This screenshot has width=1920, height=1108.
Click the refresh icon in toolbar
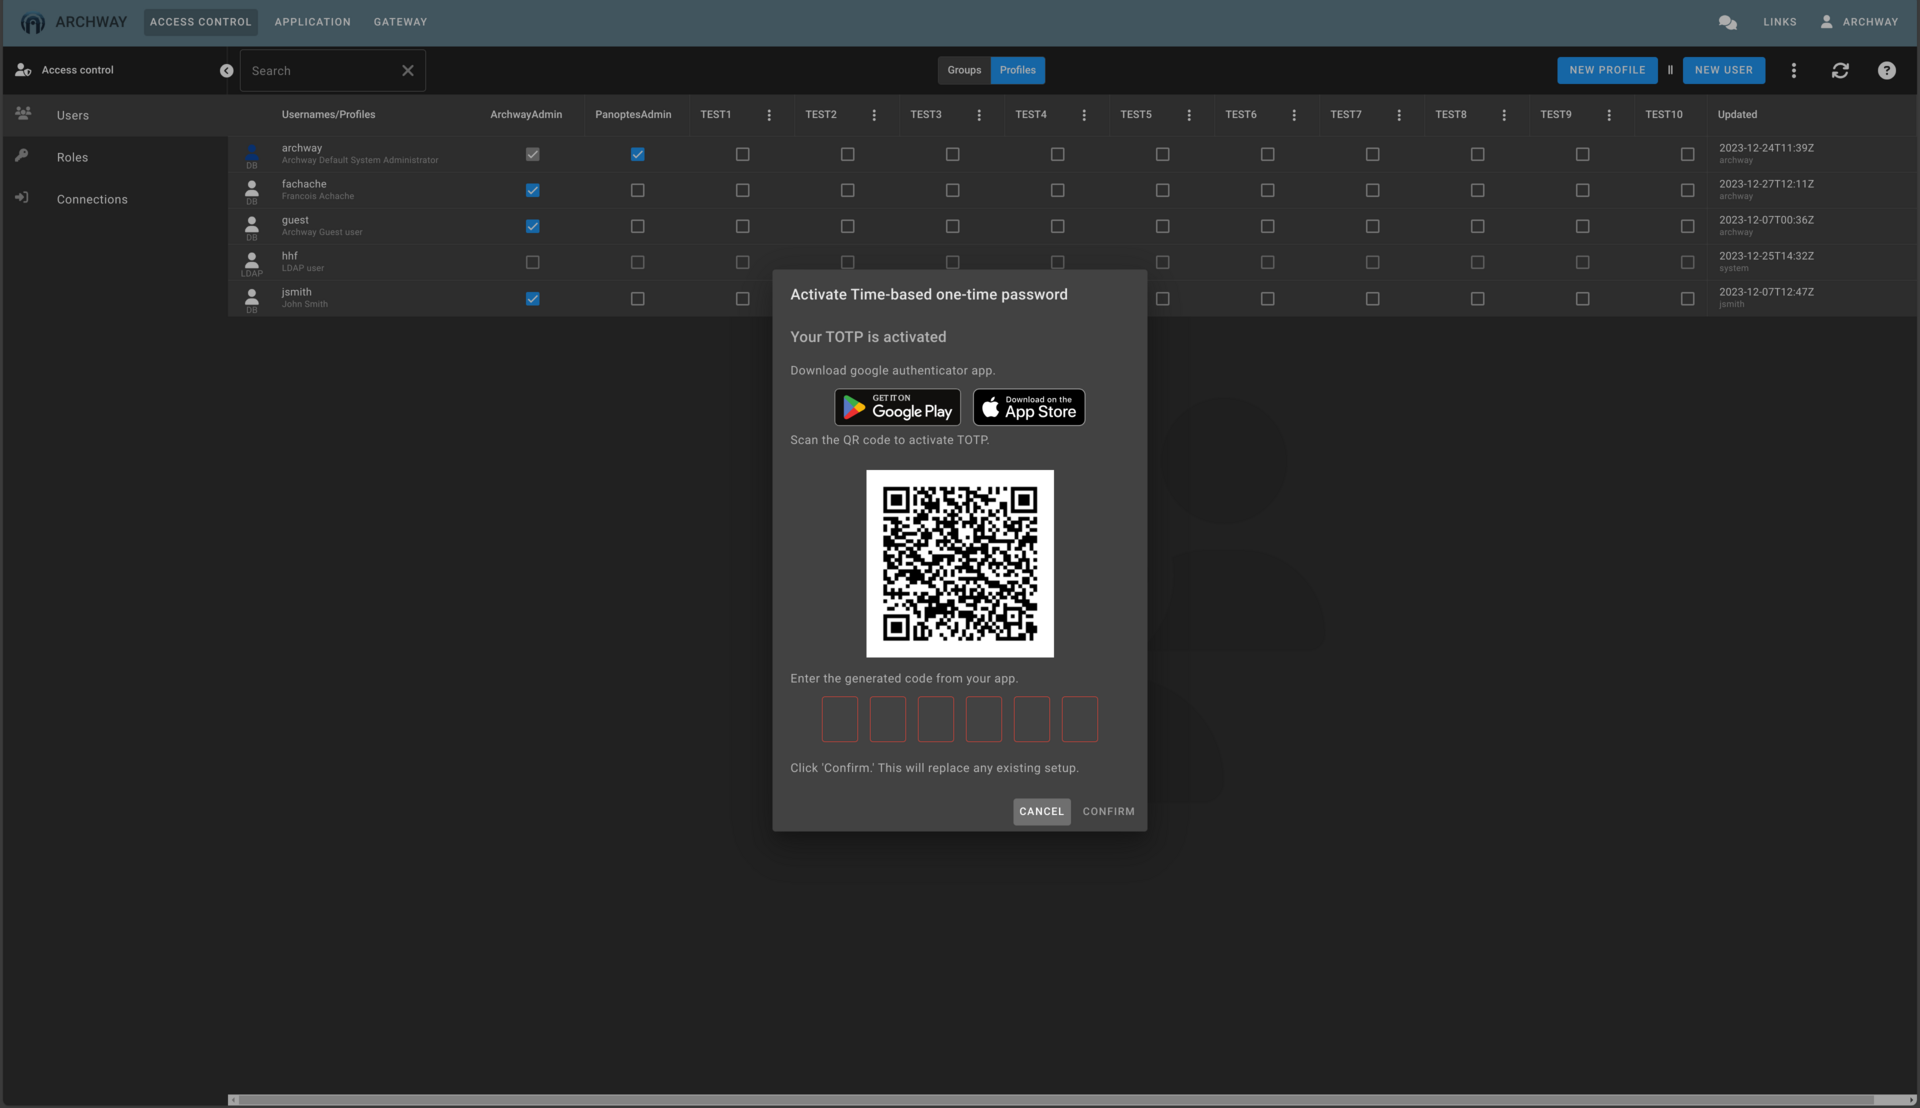[1840, 70]
